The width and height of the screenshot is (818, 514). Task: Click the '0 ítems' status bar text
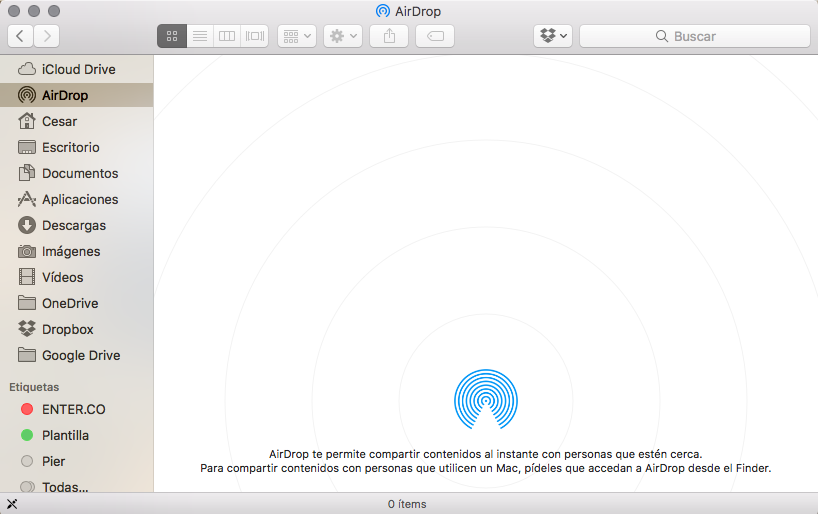click(407, 504)
